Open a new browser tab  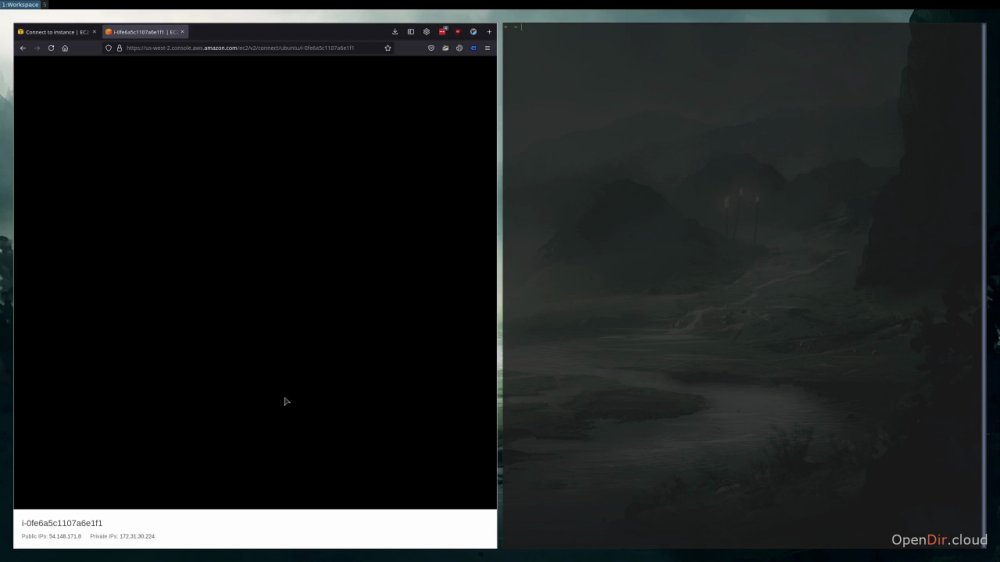tap(489, 32)
